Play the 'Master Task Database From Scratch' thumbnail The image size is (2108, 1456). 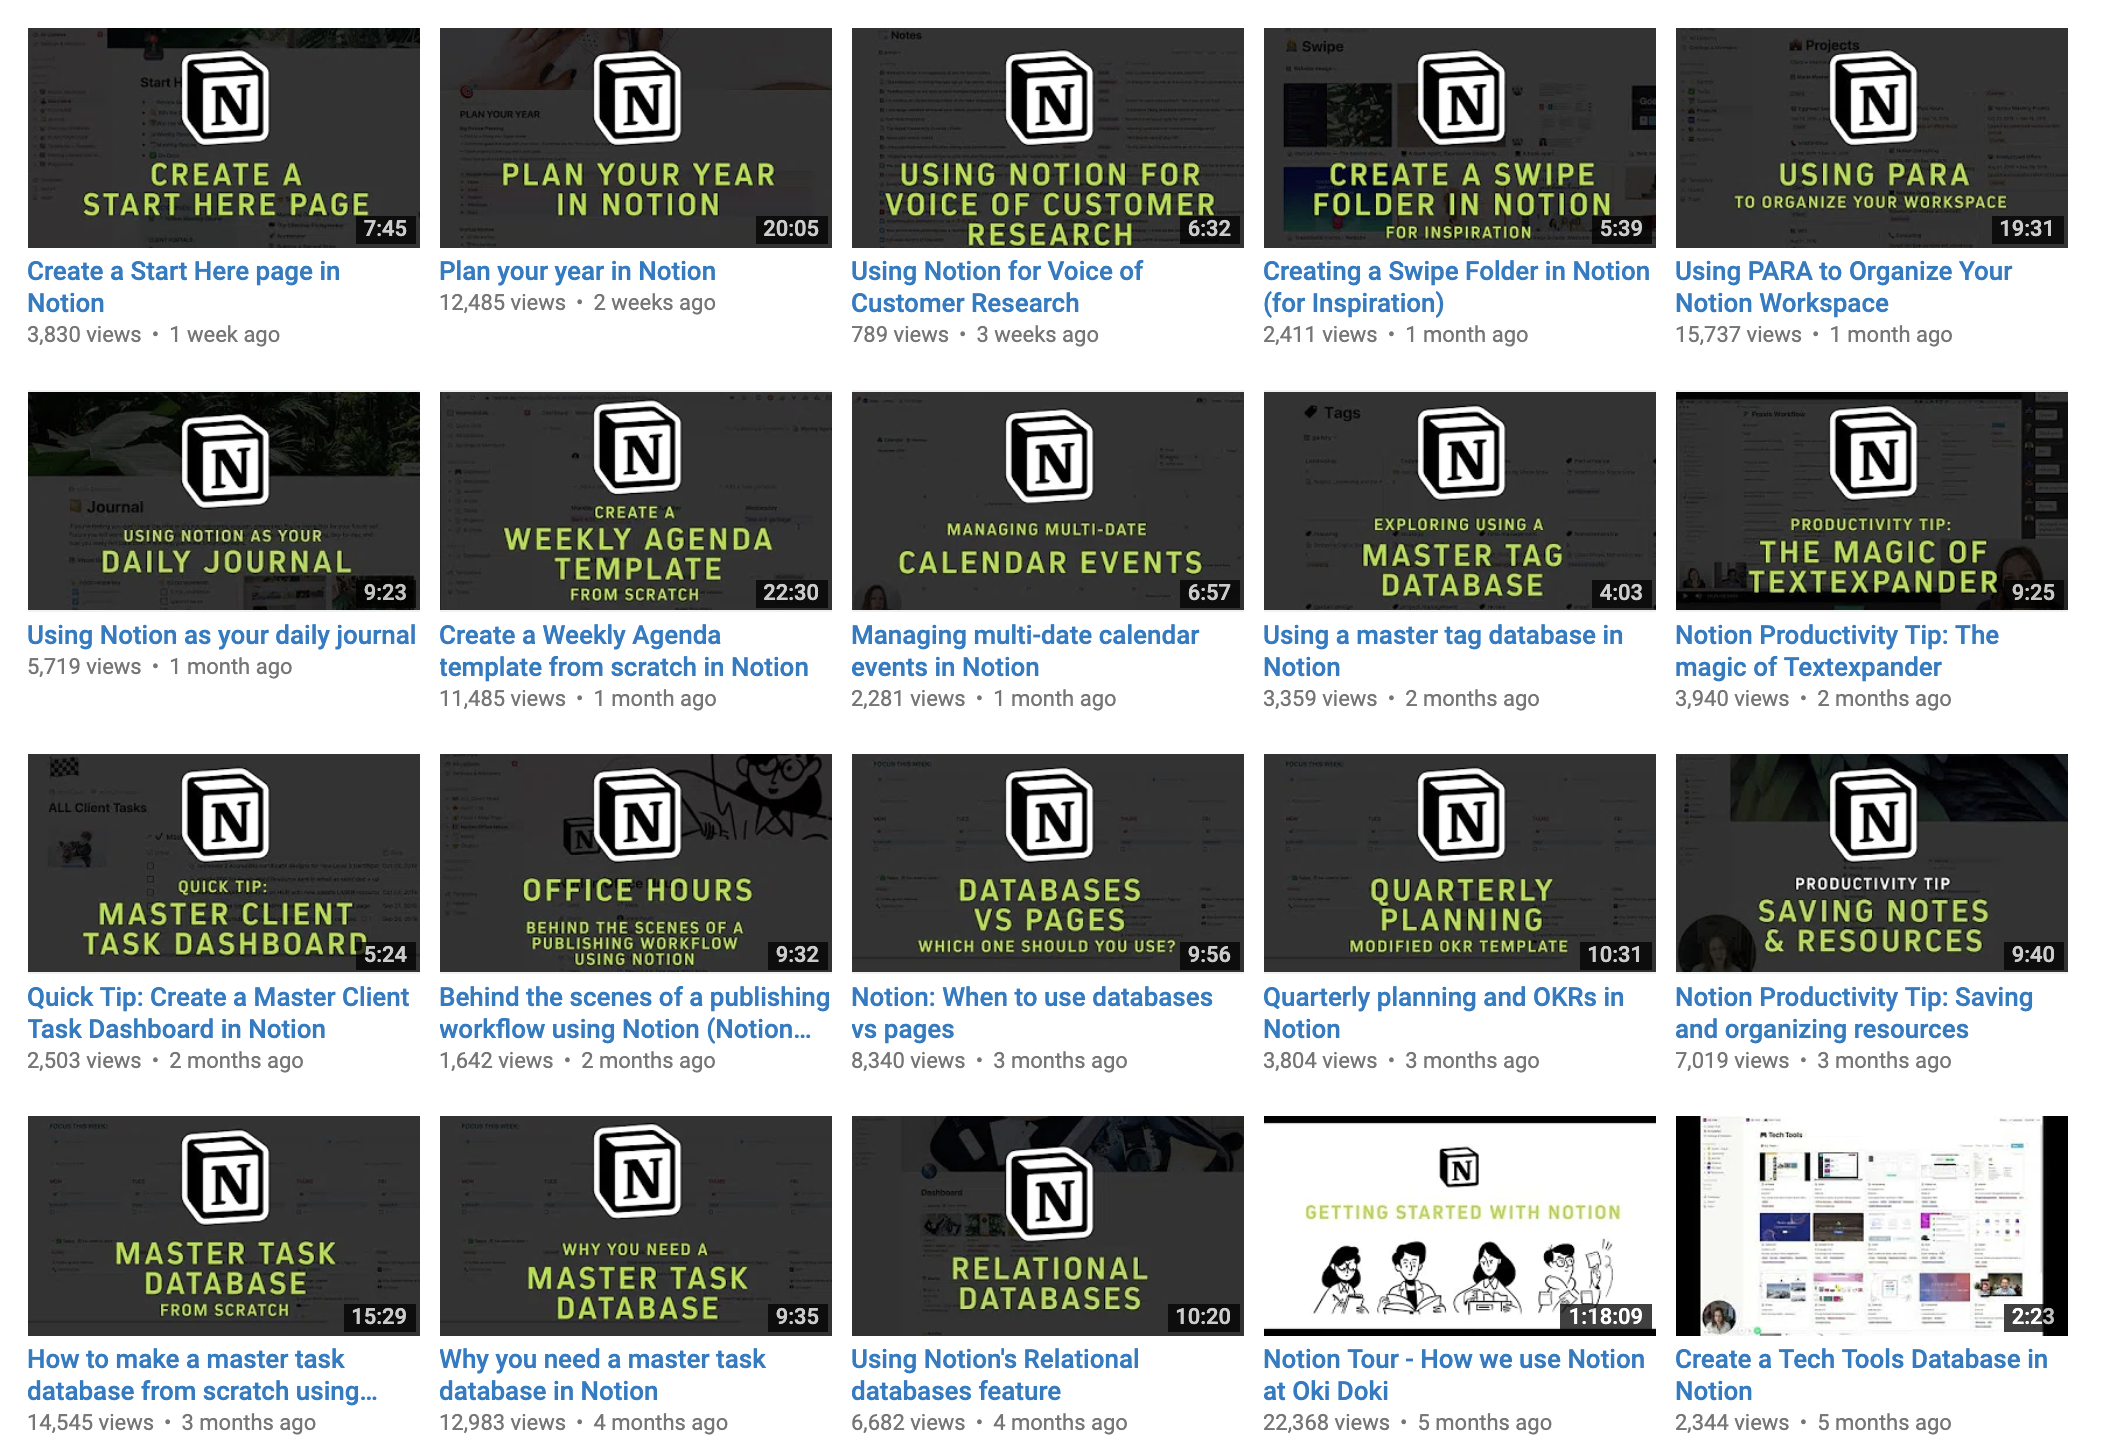pos(224,1226)
